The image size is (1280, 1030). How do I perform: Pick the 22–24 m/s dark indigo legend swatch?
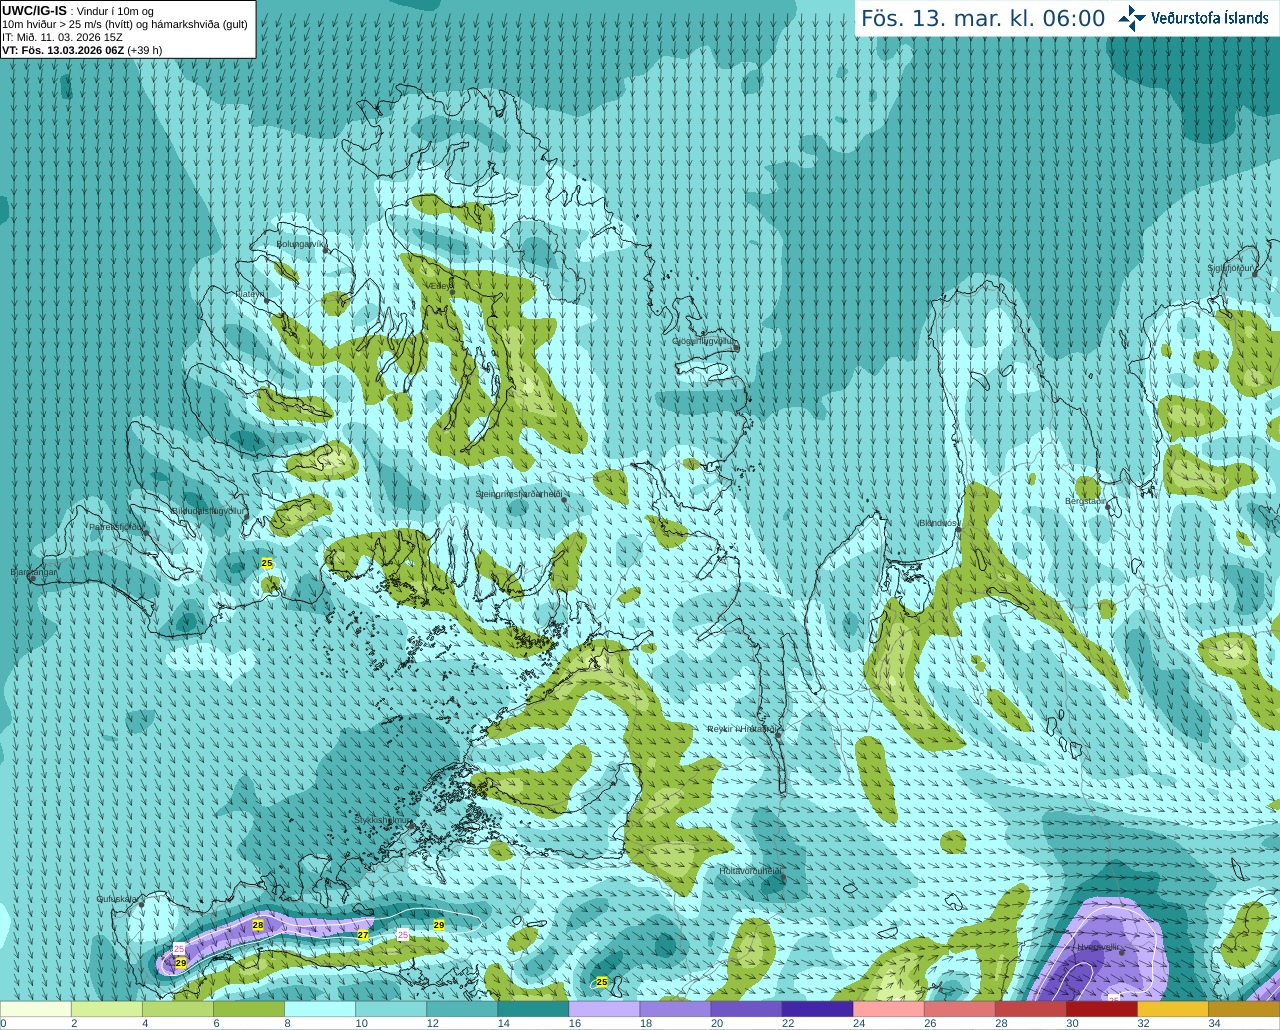pyautogui.click(x=817, y=1009)
